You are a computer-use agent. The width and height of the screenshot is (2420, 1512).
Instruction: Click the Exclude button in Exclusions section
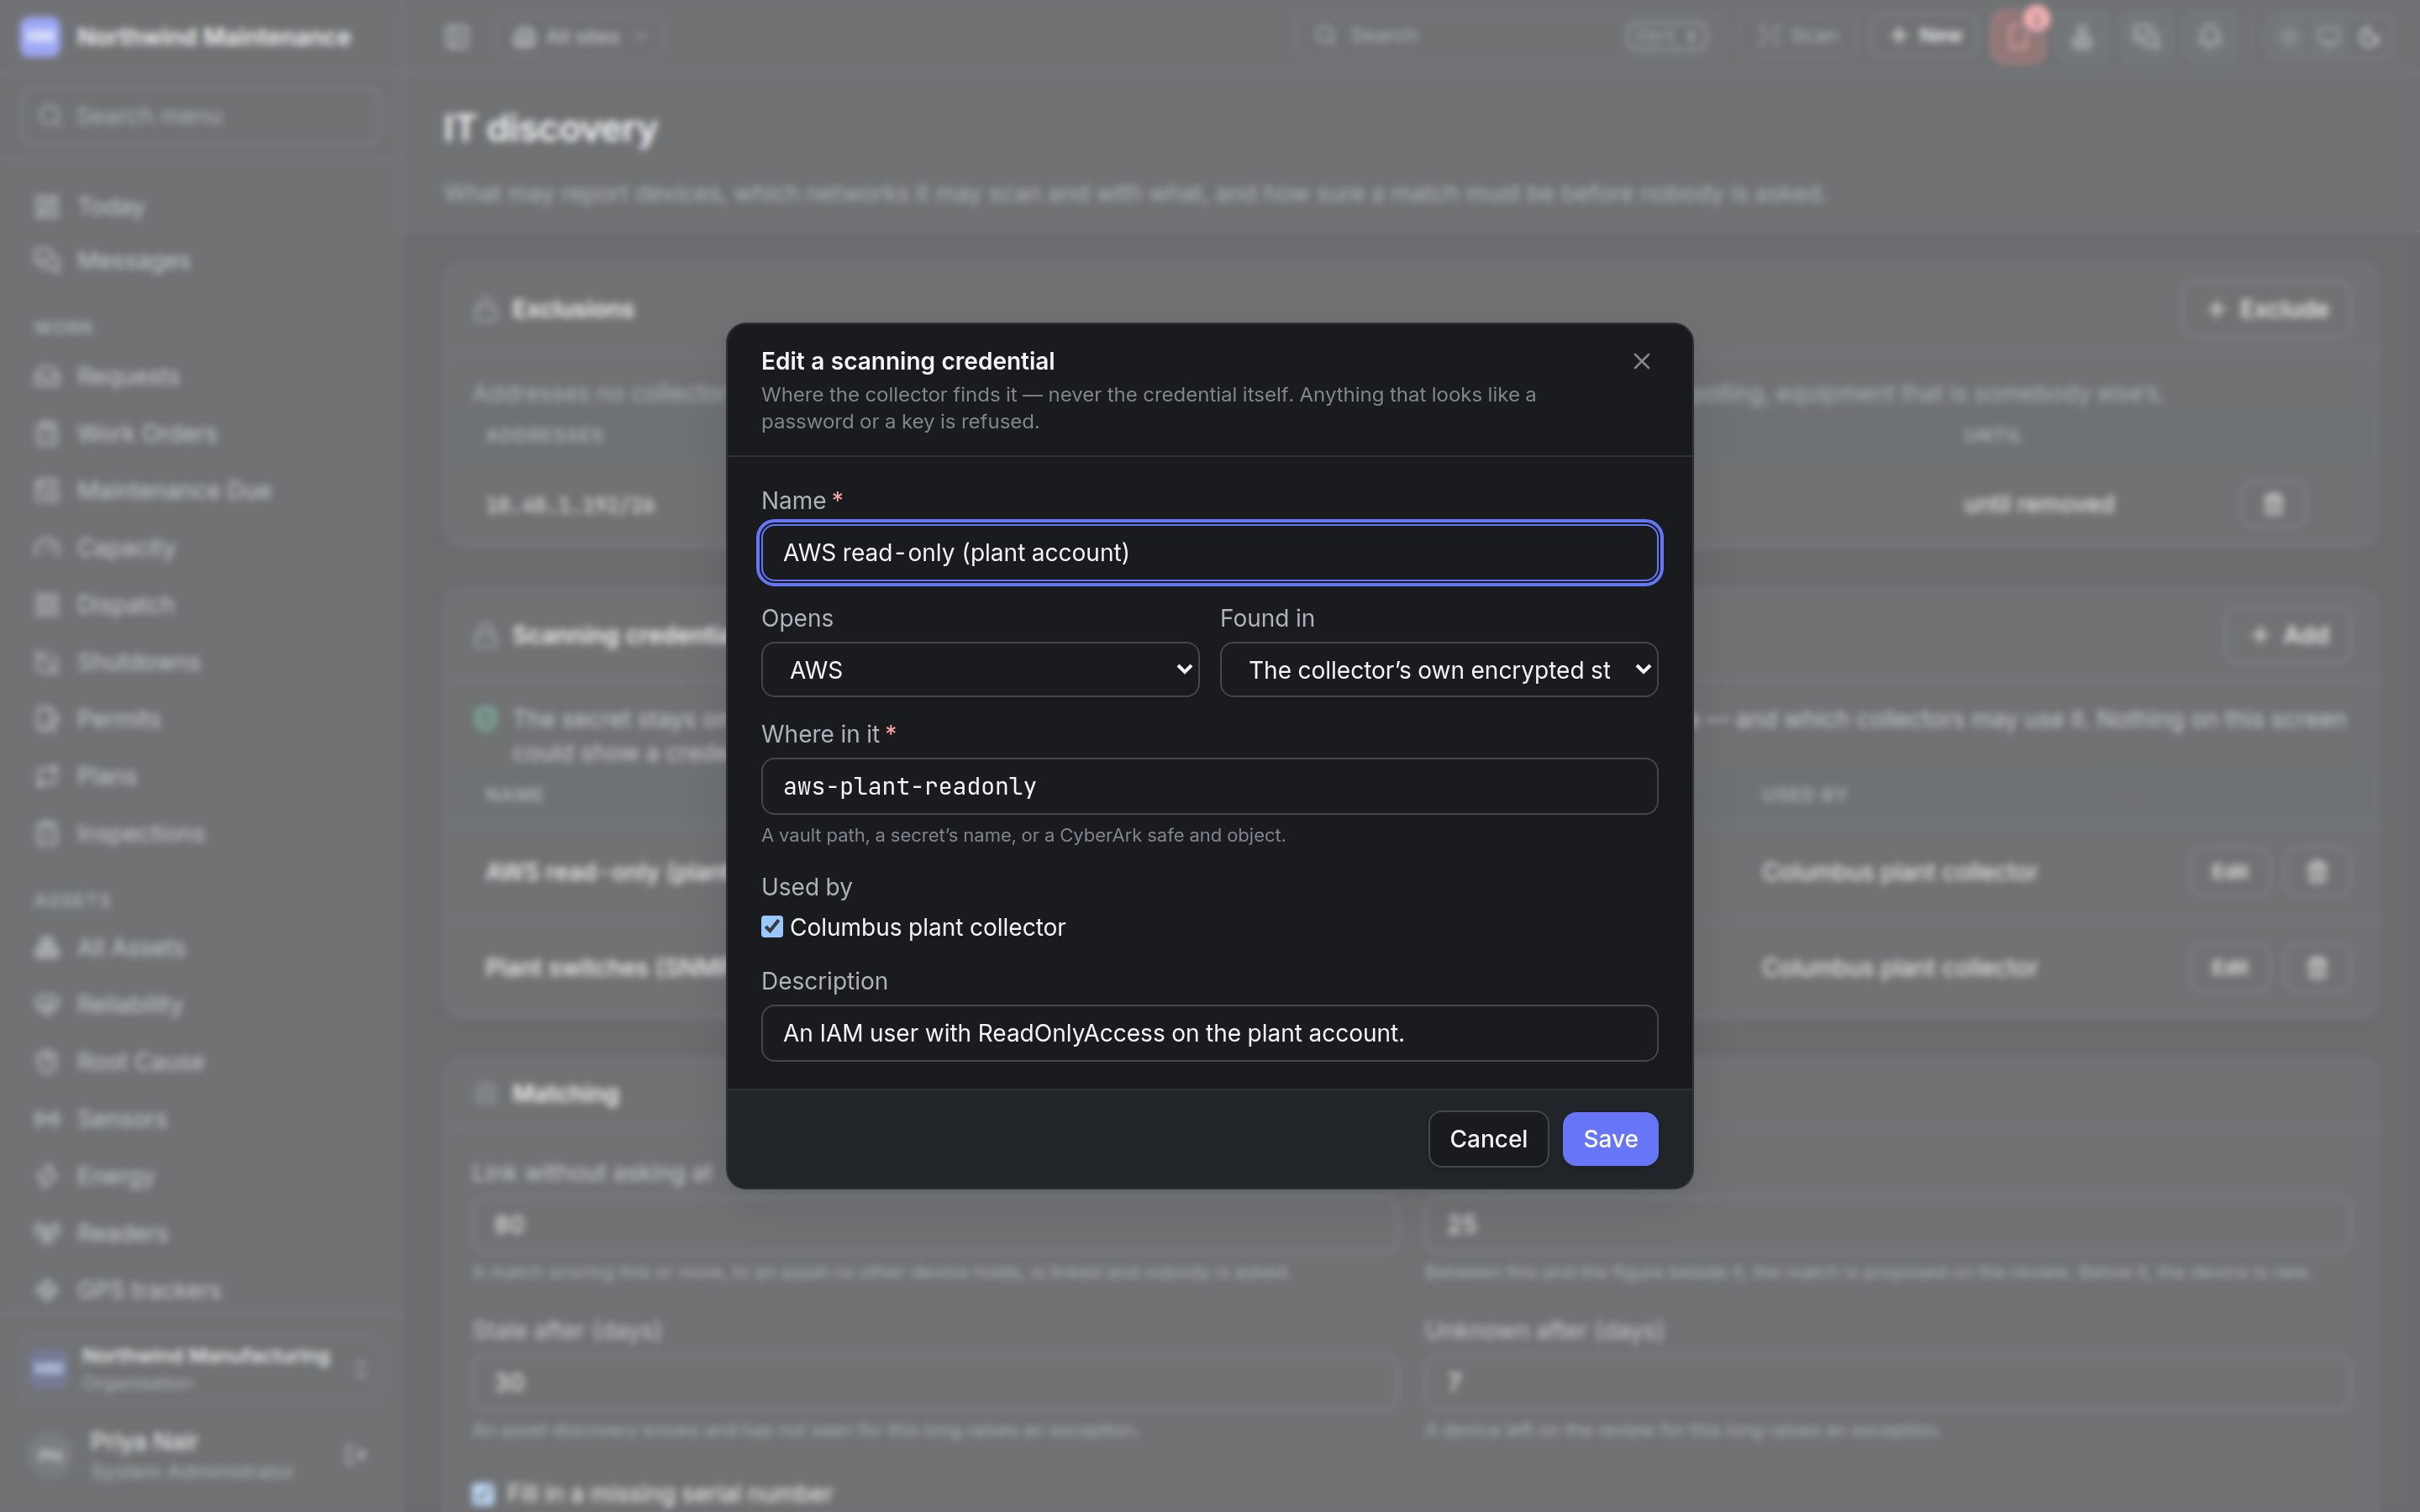coord(2266,309)
